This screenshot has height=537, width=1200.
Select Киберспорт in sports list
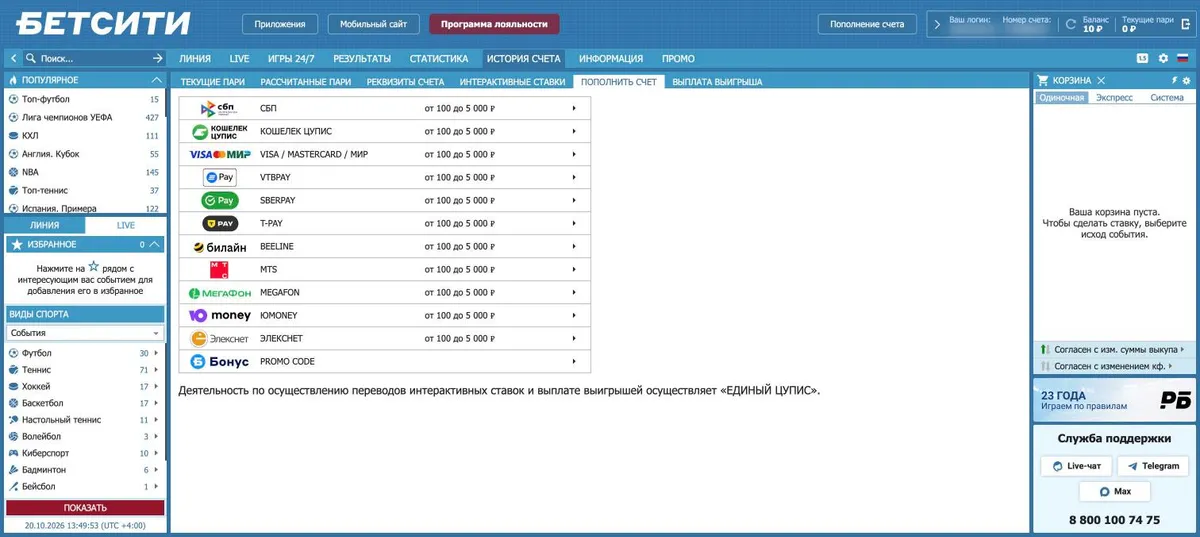point(46,453)
